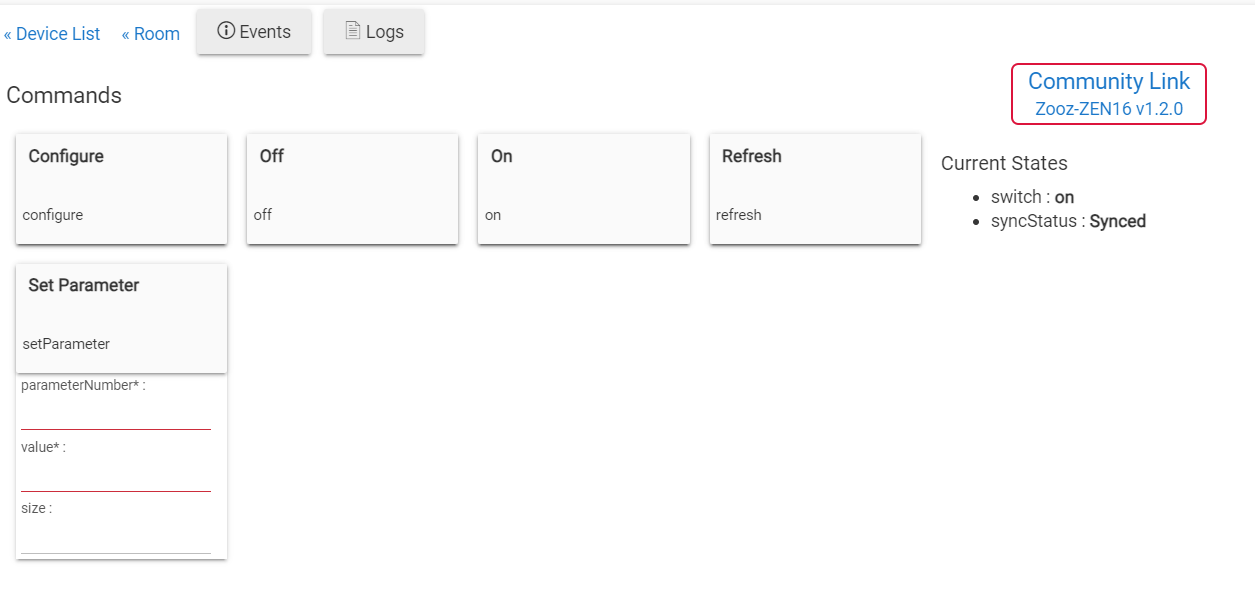Run the Refresh command
This screenshot has height=589, width=1255.
pyautogui.click(x=815, y=188)
